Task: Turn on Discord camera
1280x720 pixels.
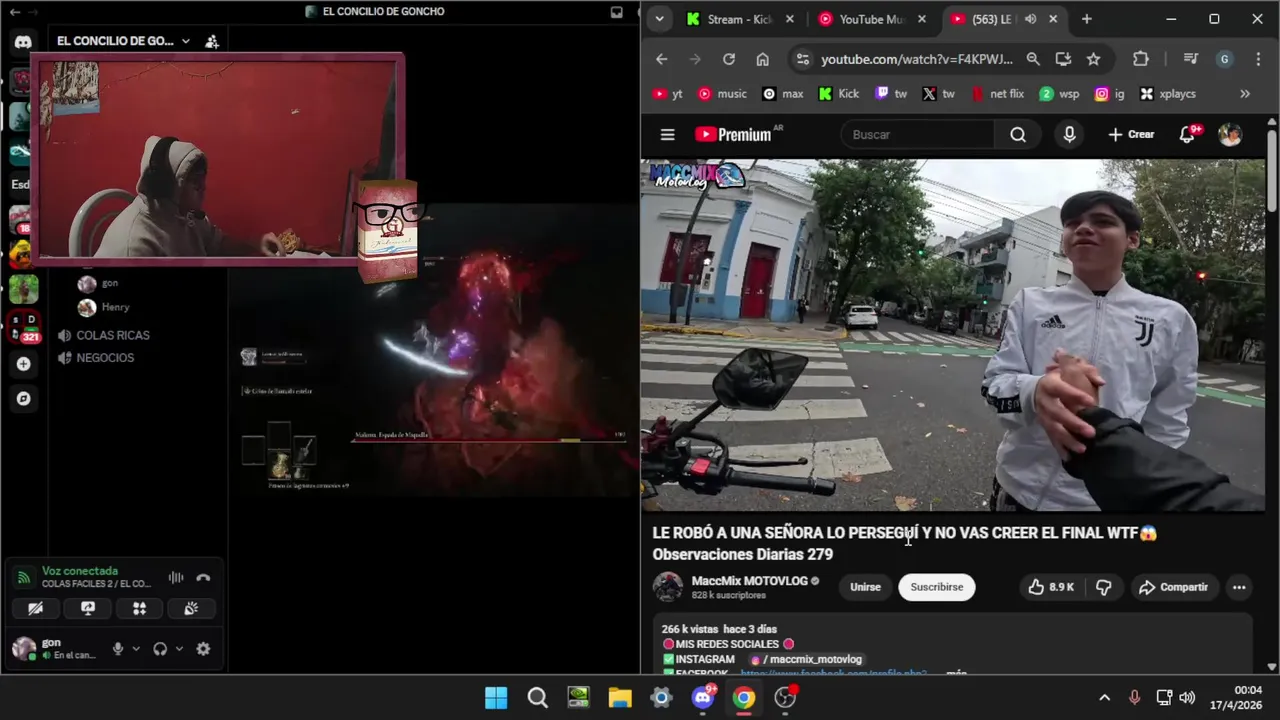Action: pos(35,608)
